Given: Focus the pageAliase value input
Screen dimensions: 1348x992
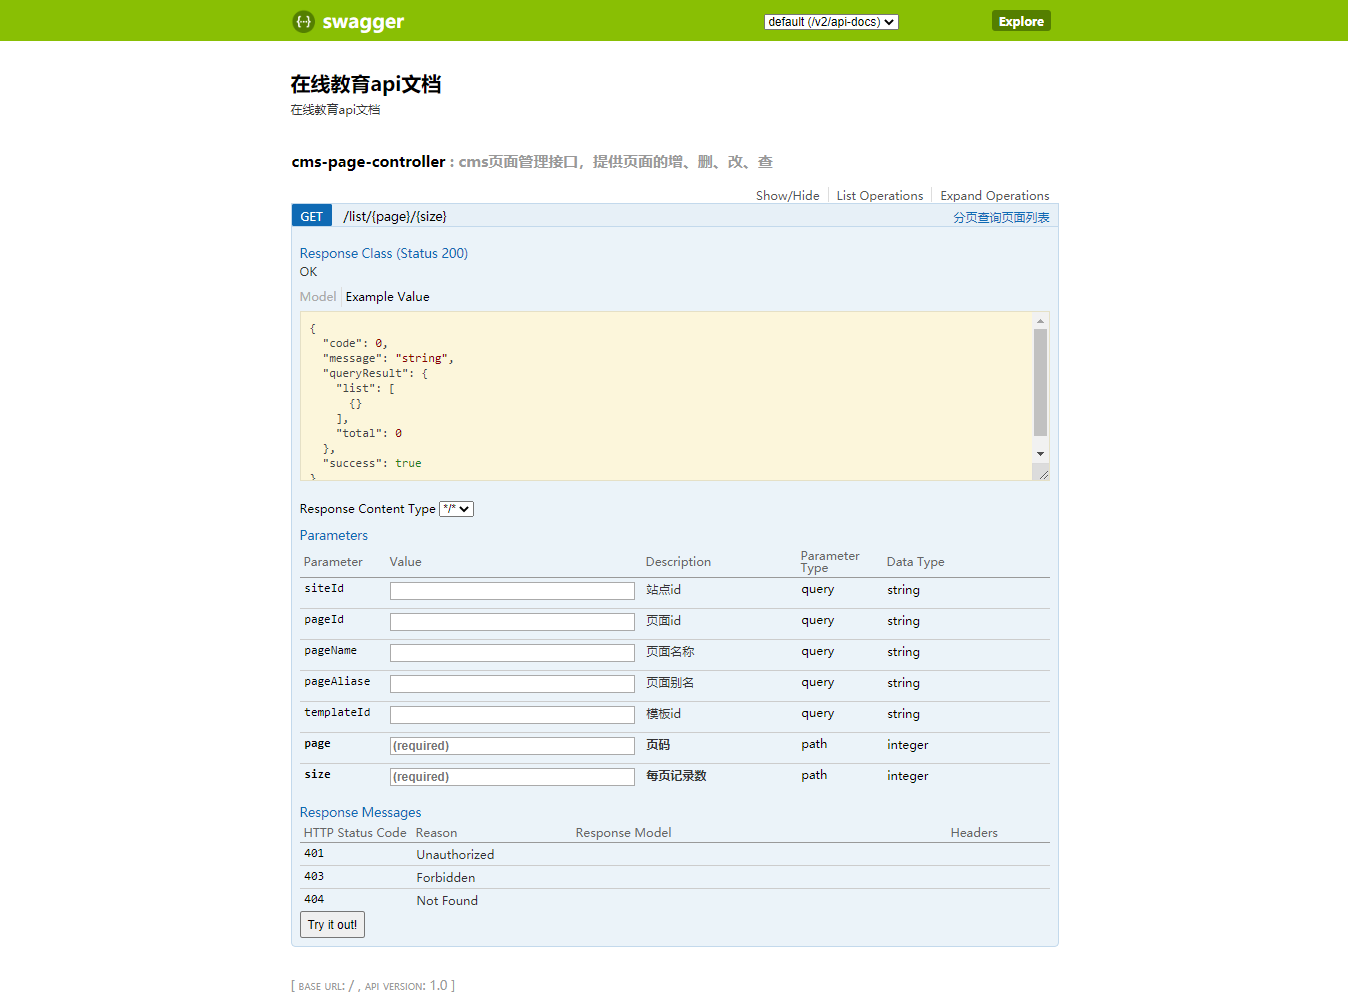Looking at the screenshot, I should pyautogui.click(x=512, y=684).
